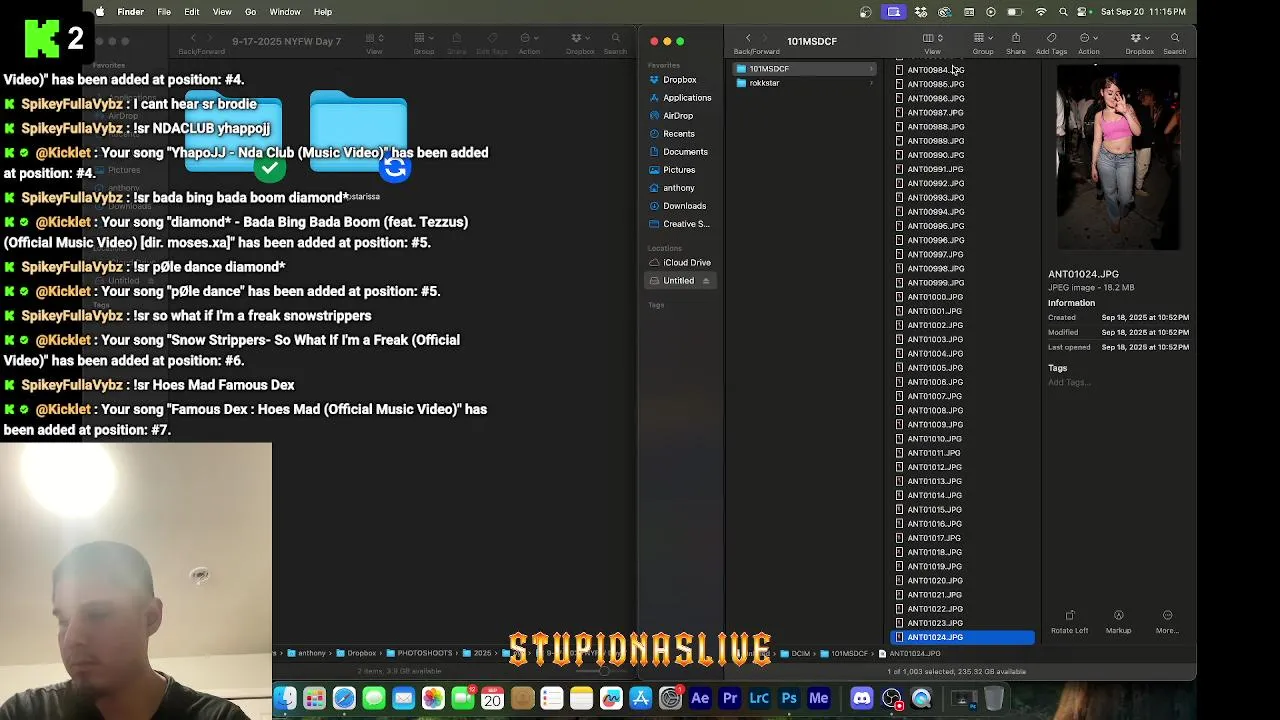Open Launchpad in the Dock
Viewport: 1280px width, 720px height.
point(314,698)
